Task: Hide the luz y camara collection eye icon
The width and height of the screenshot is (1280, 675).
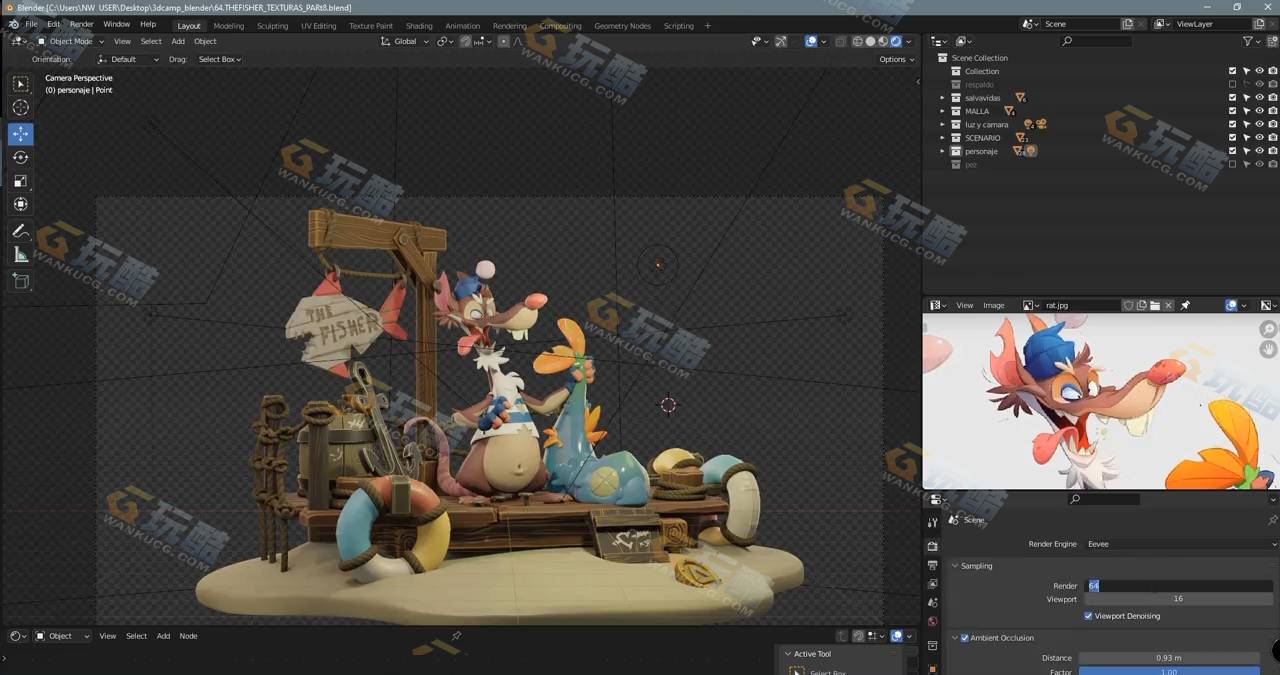Action: click(1259, 124)
